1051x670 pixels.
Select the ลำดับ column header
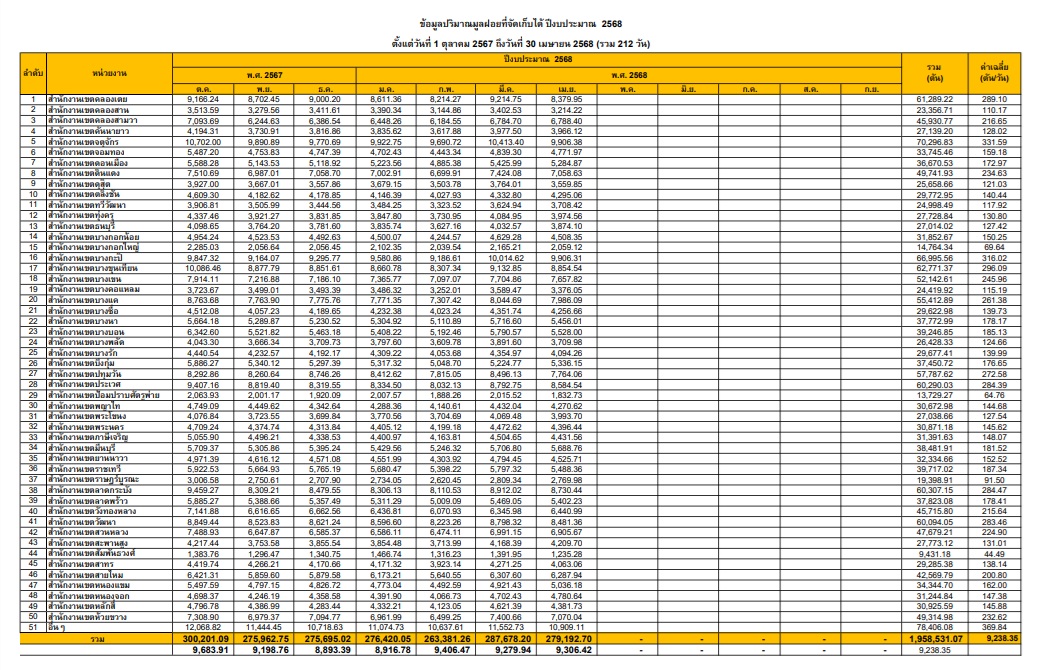pyautogui.click(x=33, y=73)
